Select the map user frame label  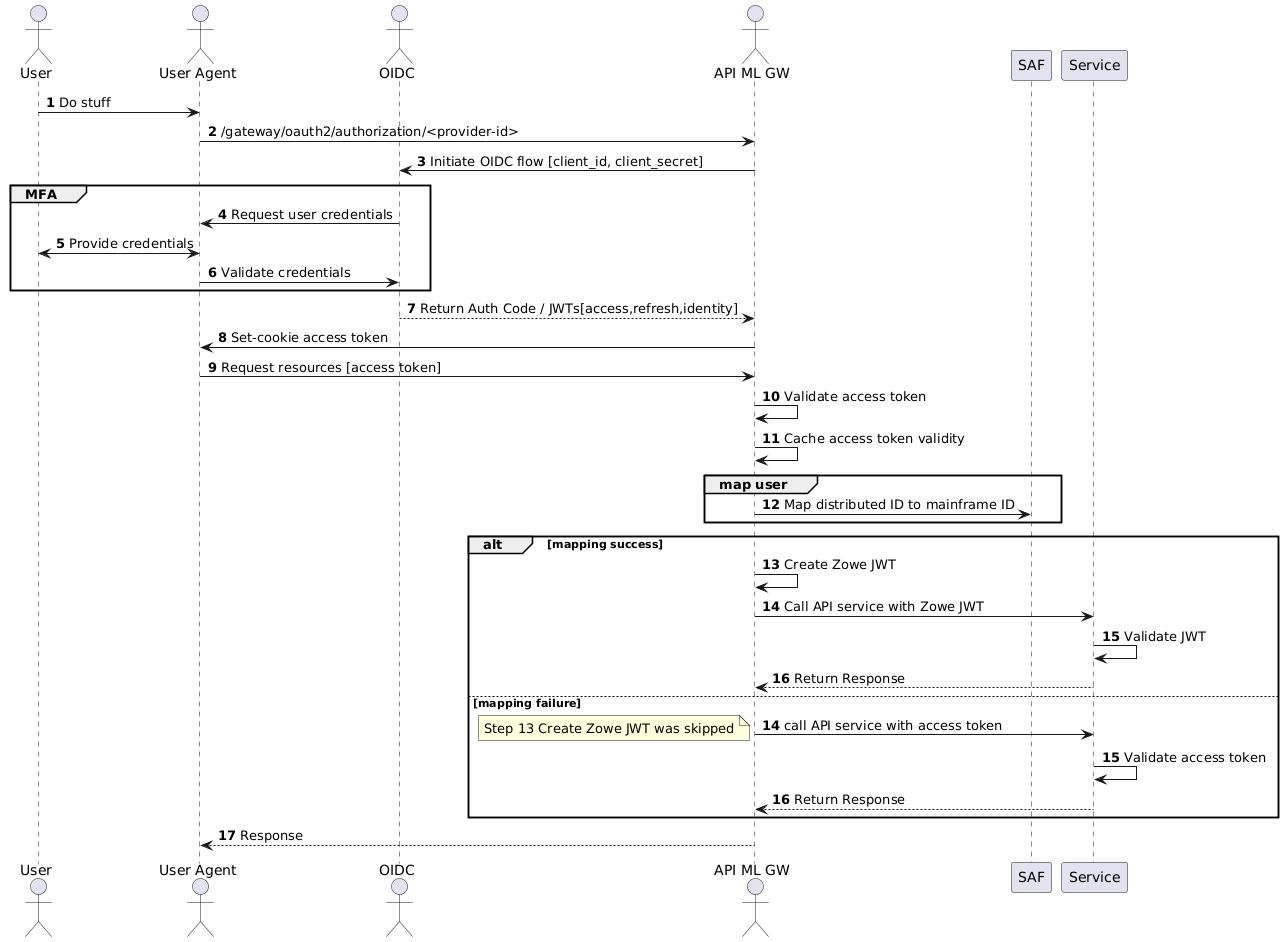tap(751, 484)
